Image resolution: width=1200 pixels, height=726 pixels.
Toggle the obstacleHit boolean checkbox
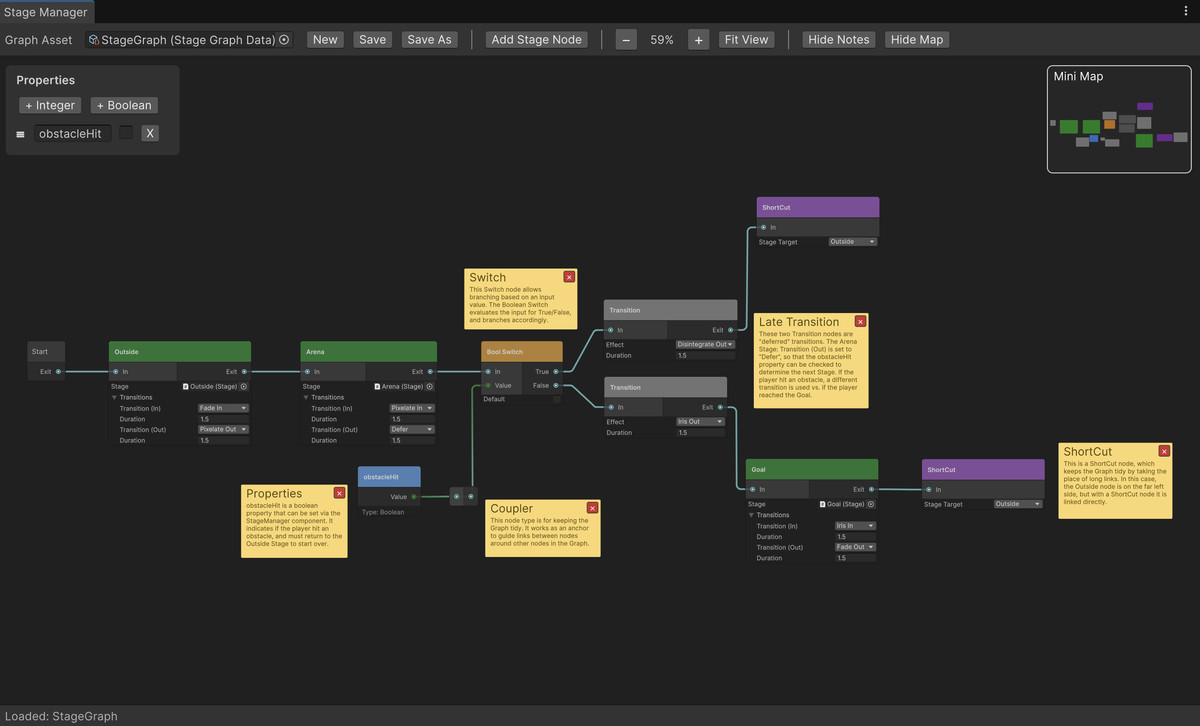click(126, 133)
